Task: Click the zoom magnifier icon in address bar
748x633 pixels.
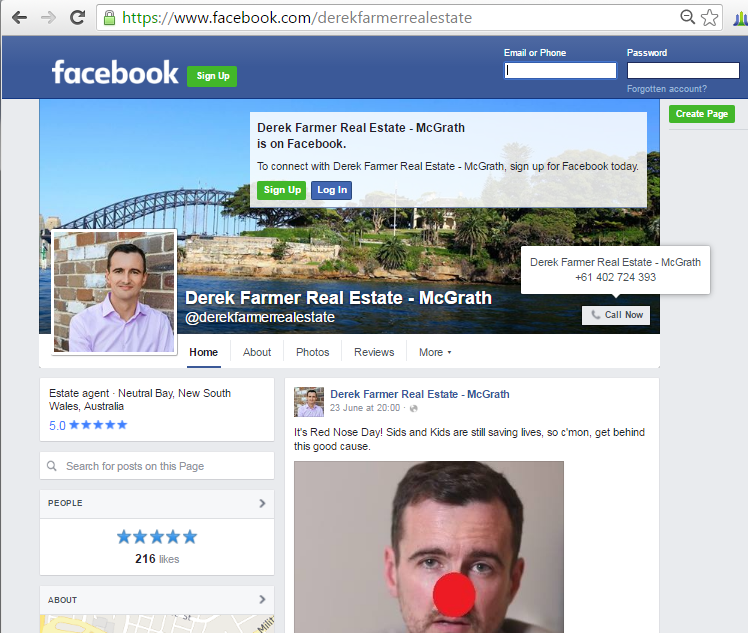Action: point(687,17)
